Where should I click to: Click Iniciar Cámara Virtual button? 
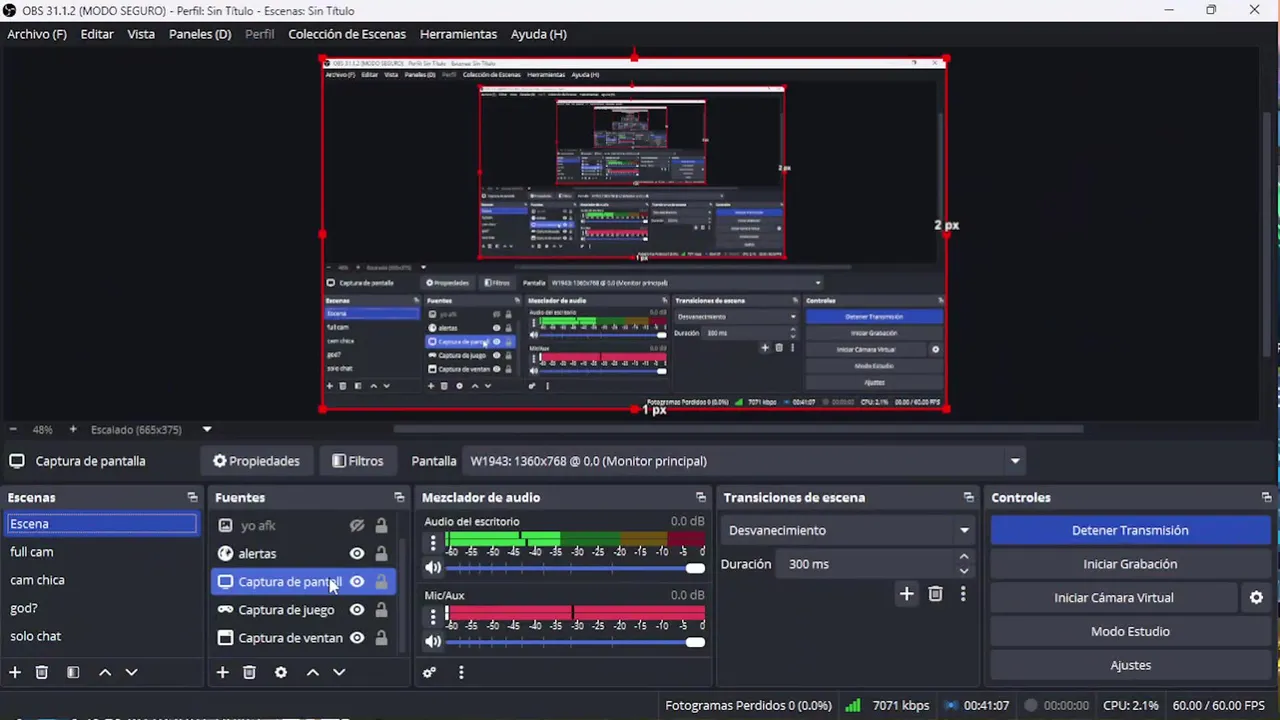pyautogui.click(x=1114, y=598)
